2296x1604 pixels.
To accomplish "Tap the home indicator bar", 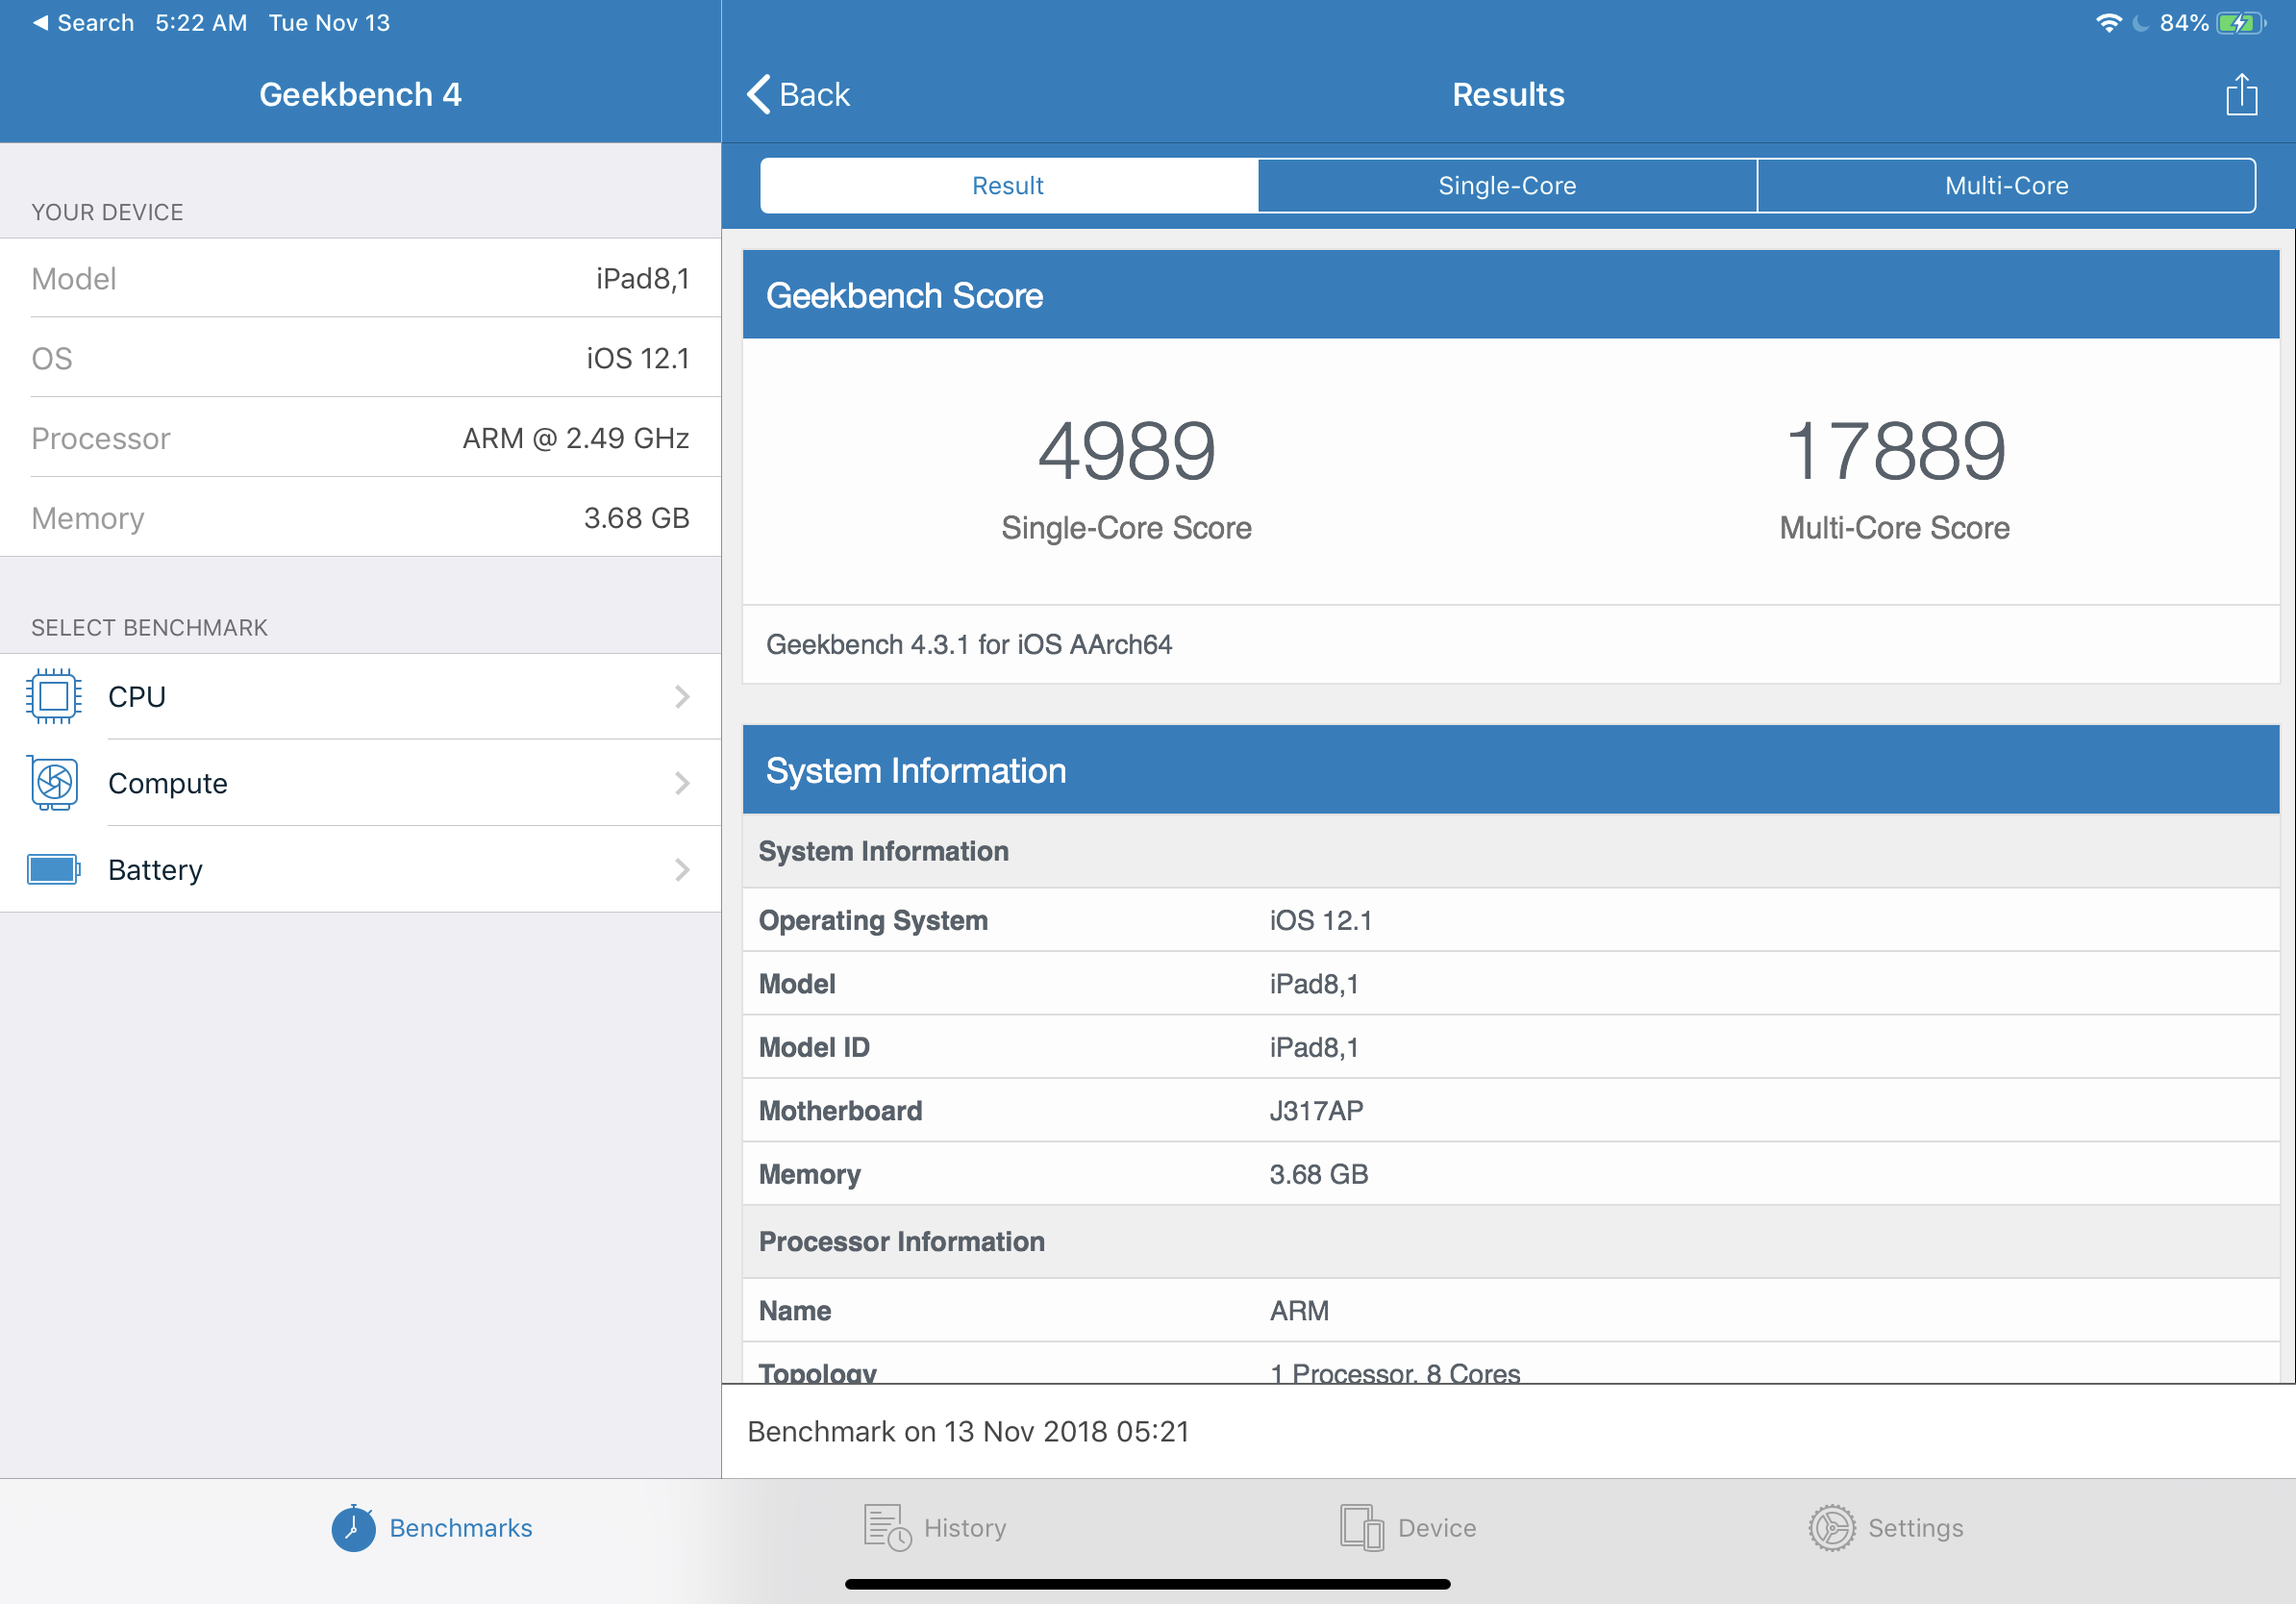I will (x=1148, y=1584).
